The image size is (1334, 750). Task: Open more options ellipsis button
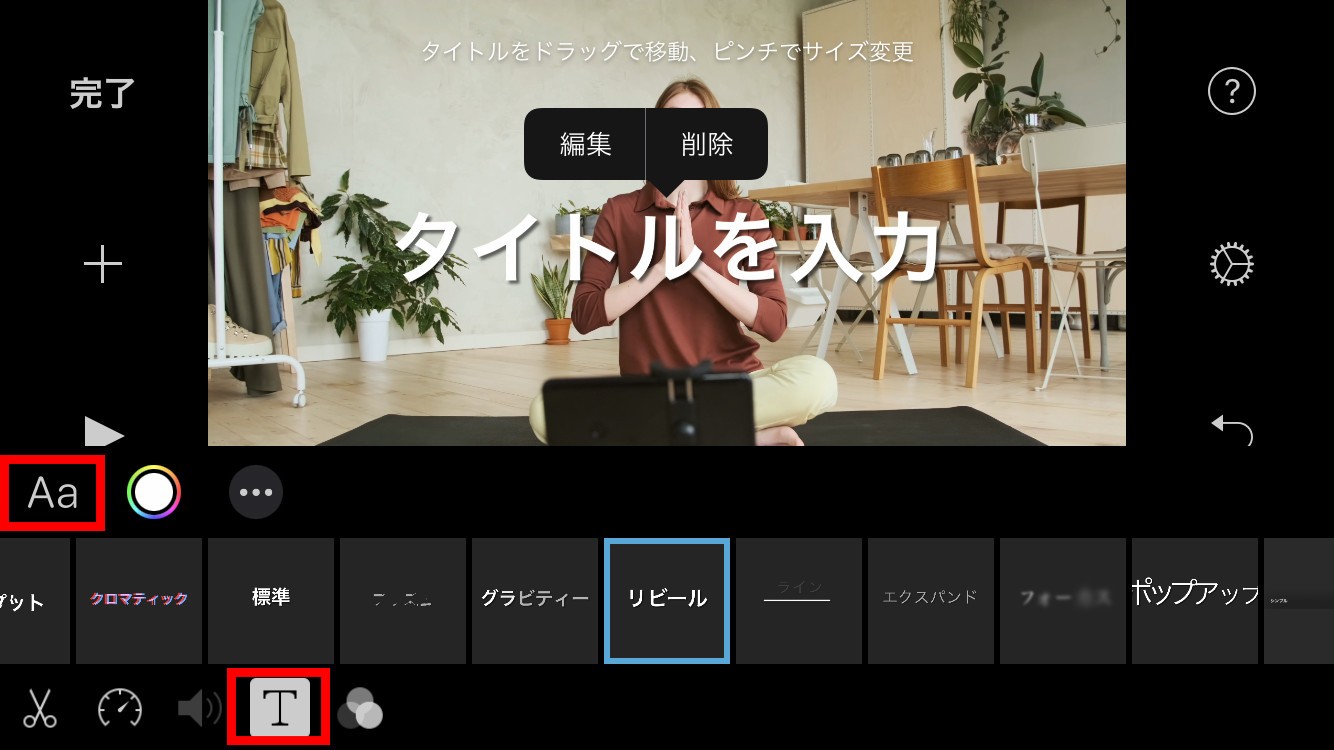(x=256, y=492)
